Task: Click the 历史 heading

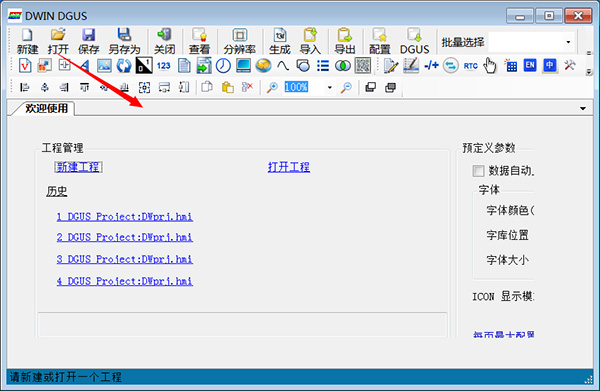Action: 57,191
